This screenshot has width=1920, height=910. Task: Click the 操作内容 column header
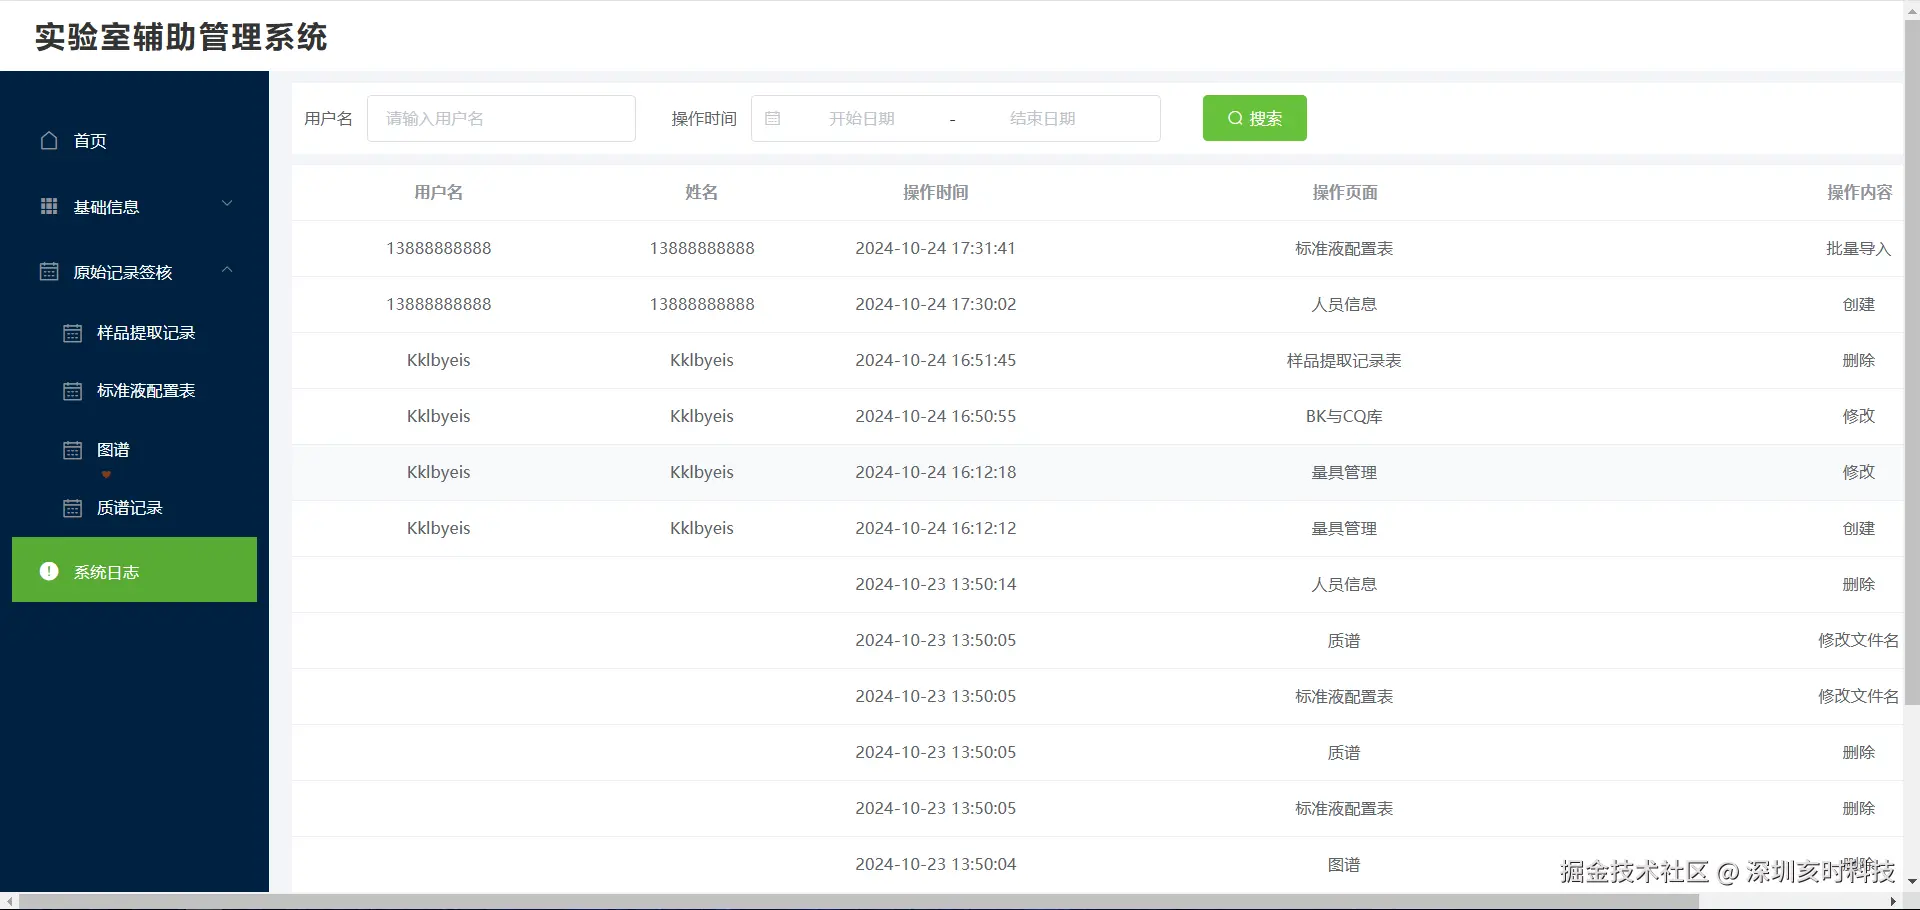(1860, 192)
